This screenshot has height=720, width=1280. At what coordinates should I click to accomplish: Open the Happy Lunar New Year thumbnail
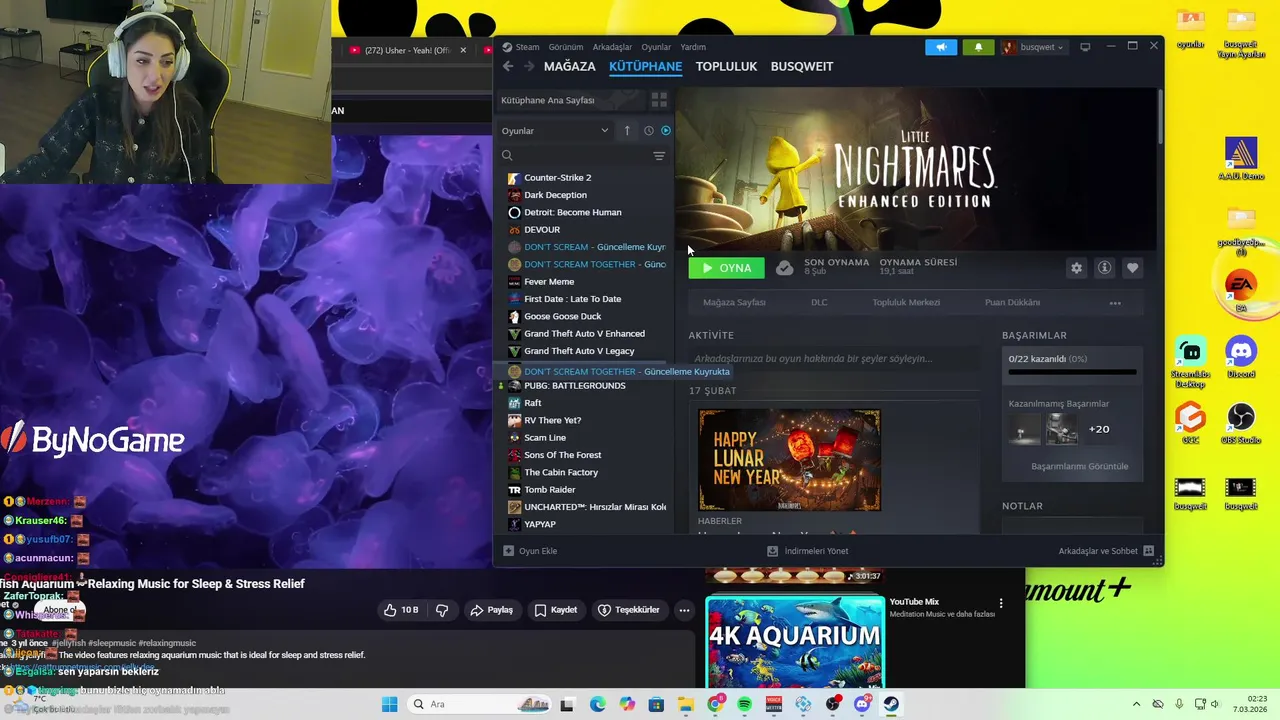[789, 460]
